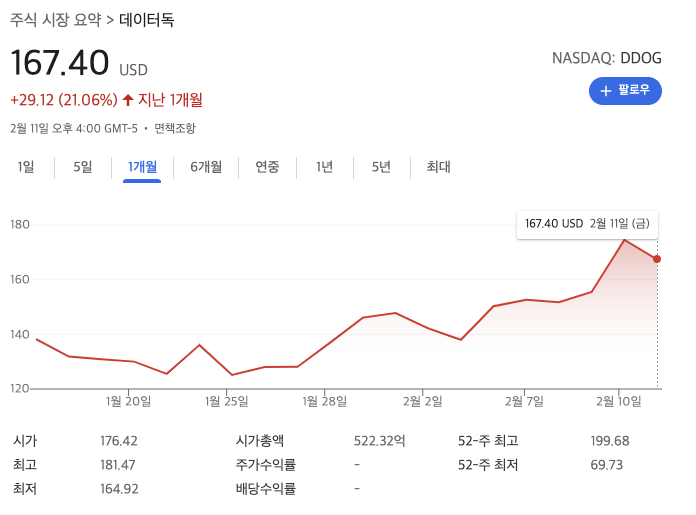Click the 180 y-axis label
This screenshot has height=515, width=696.
(20, 224)
